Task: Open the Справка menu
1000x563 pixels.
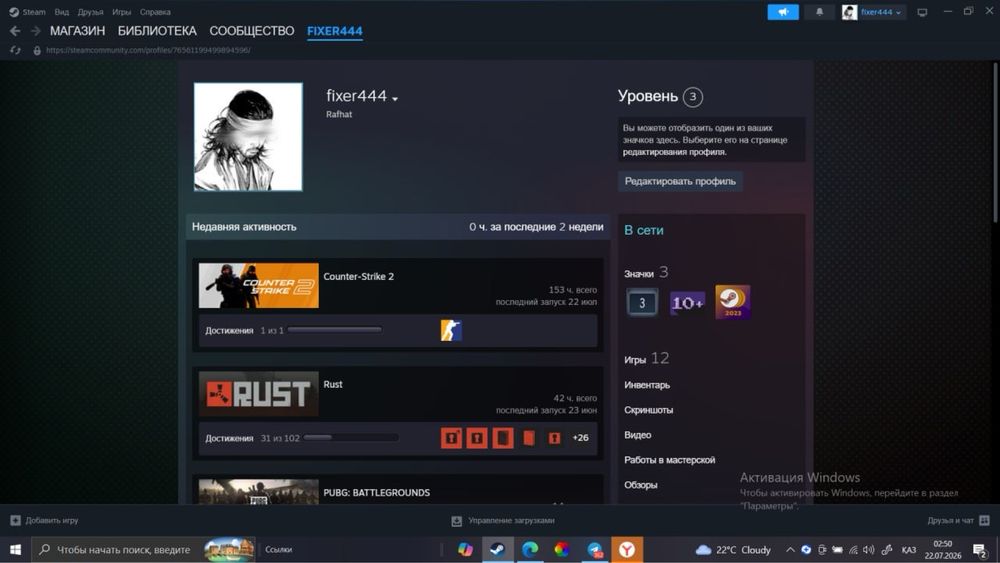Action: 155,12
